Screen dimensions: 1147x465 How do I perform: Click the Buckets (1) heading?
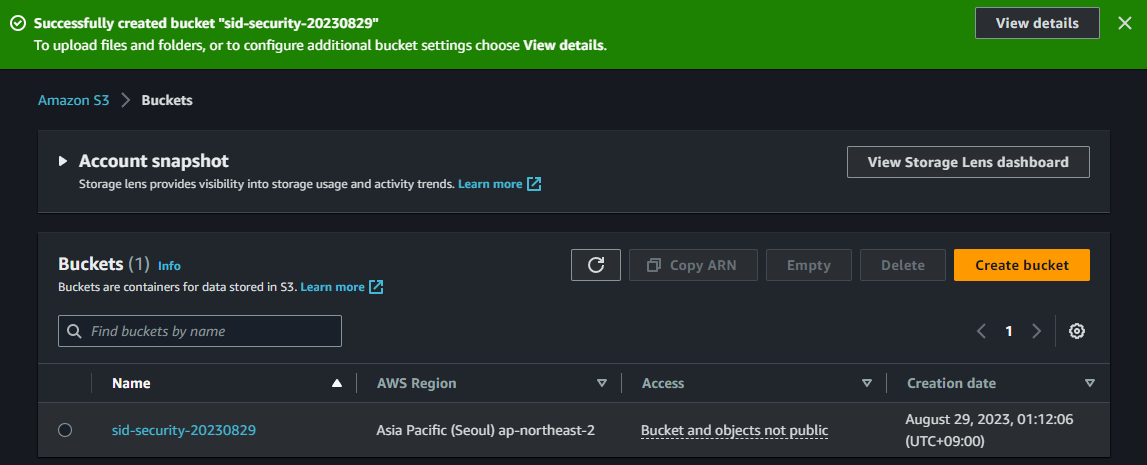click(104, 264)
